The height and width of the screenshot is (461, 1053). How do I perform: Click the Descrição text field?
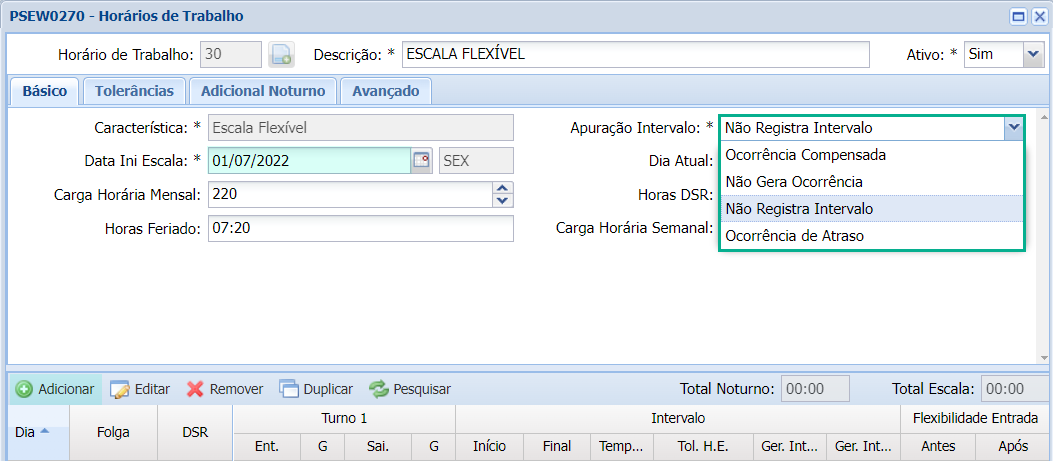(x=636, y=55)
